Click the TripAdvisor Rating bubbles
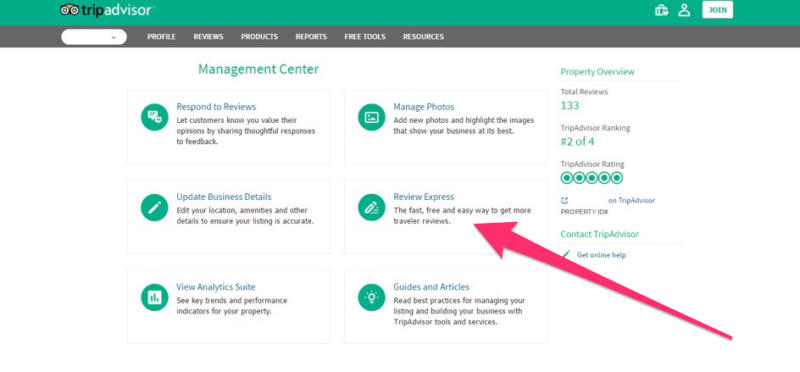 point(592,178)
